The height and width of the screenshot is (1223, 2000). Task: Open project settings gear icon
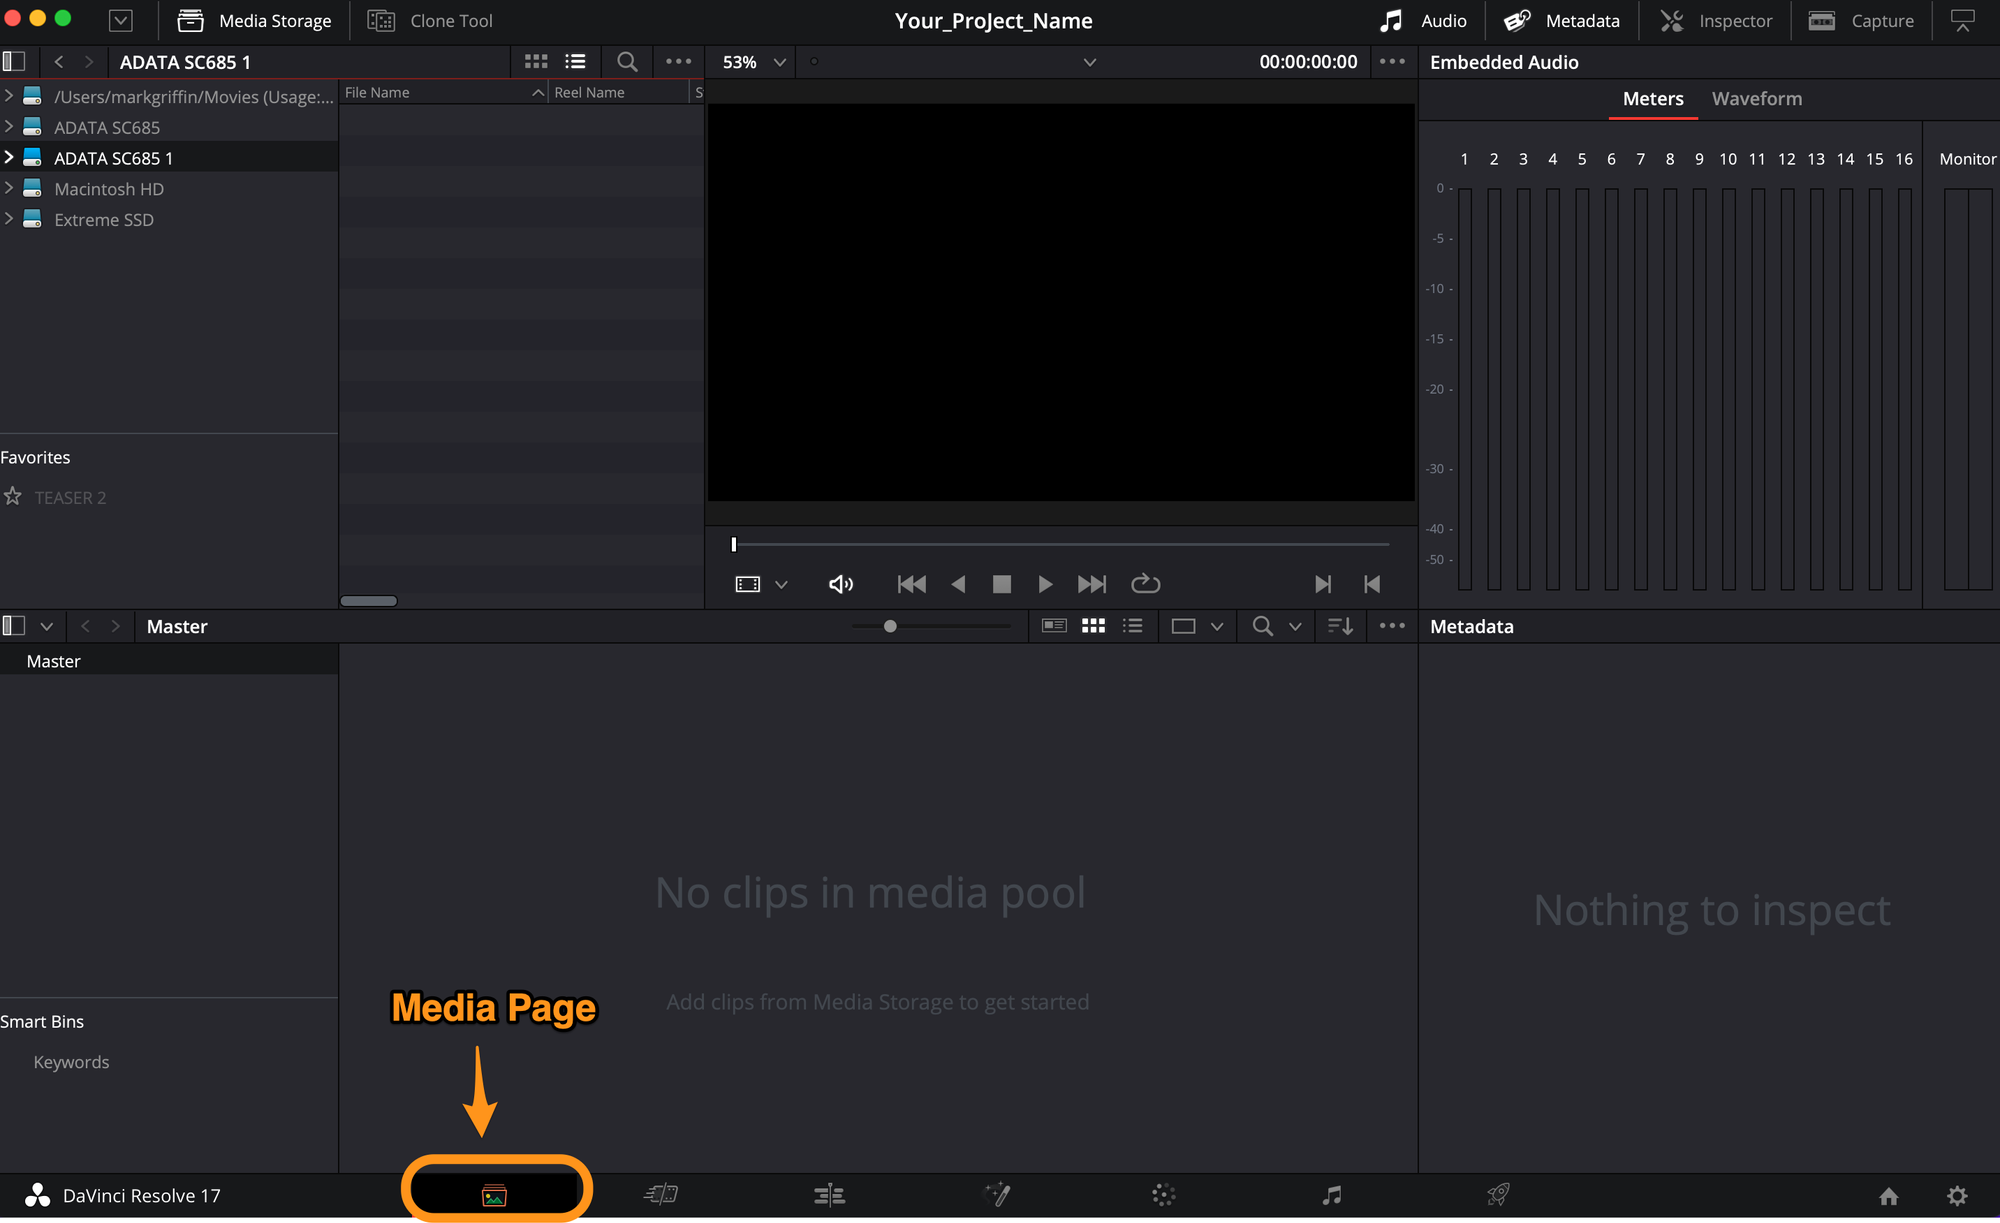point(1957,1195)
